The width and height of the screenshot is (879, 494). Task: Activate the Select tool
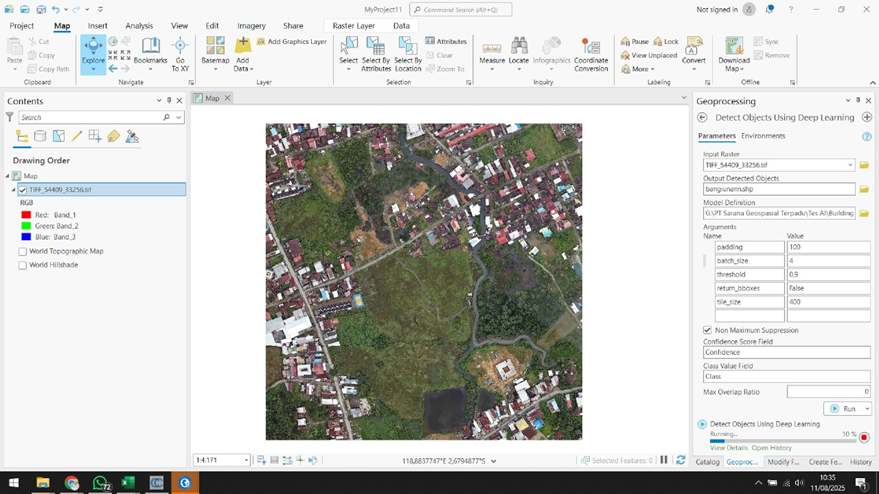point(348,54)
